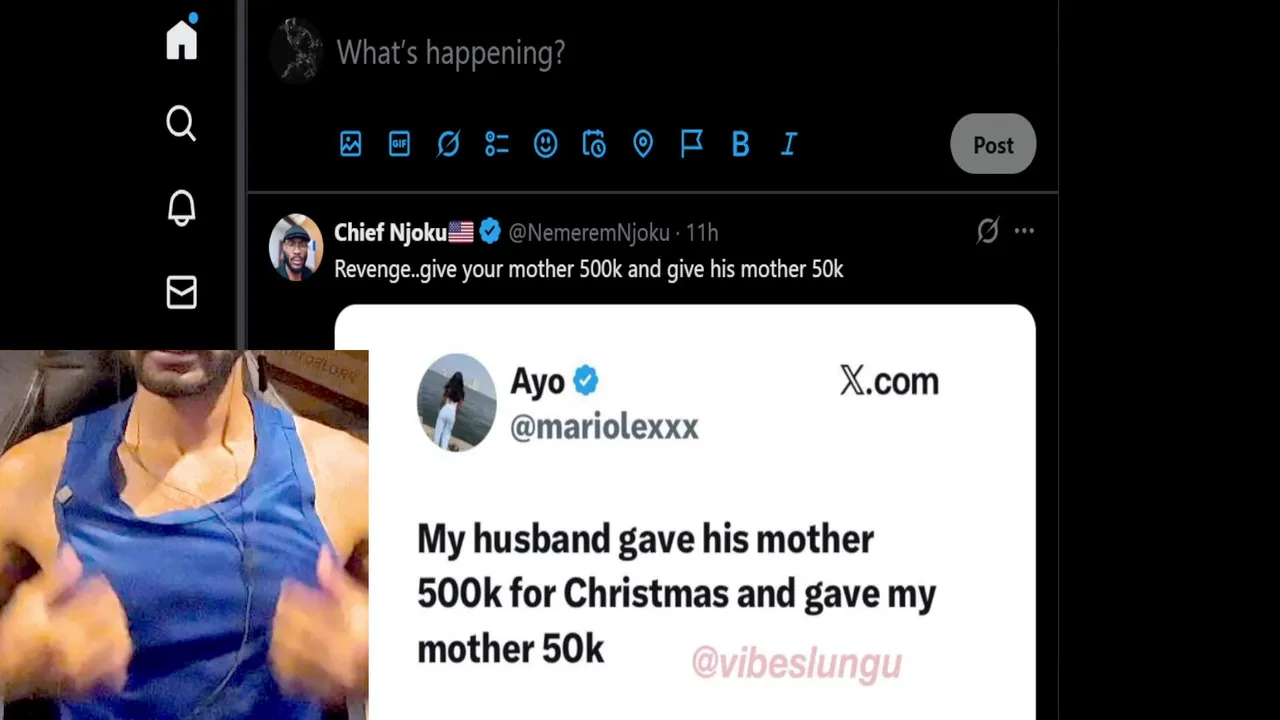This screenshot has height=720, width=1280.
Task: Open the Search/Explore icon
Action: pyautogui.click(x=181, y=124)
